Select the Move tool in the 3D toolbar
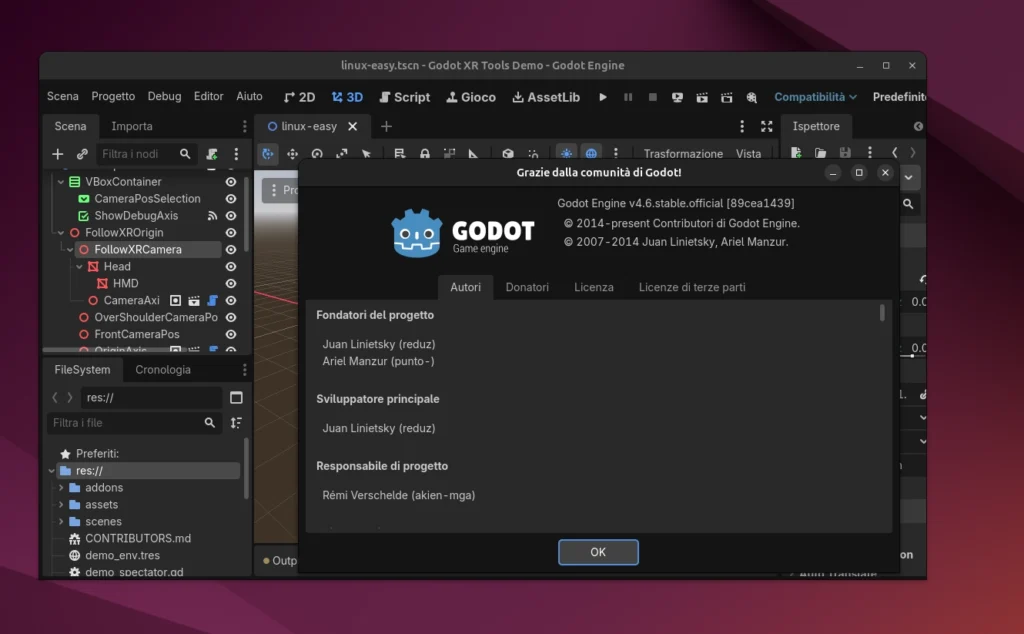This screenshot has height=634, width=1024. coord(292,153)
